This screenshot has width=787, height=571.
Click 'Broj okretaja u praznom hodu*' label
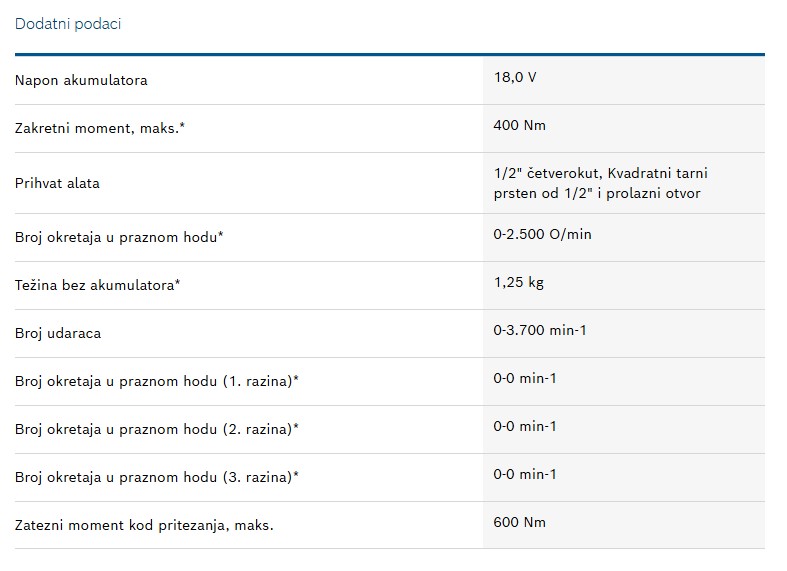[x=119, y=237]
